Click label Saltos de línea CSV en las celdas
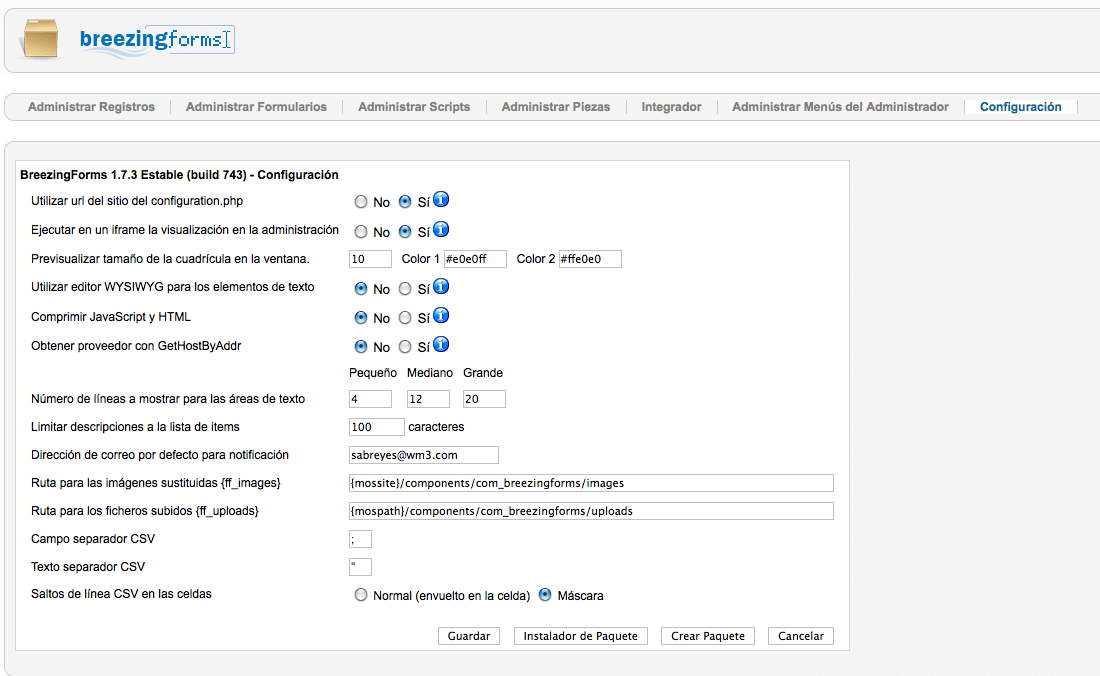The height and width of the screenshot is (676, 1100). (x=121, y=594)
